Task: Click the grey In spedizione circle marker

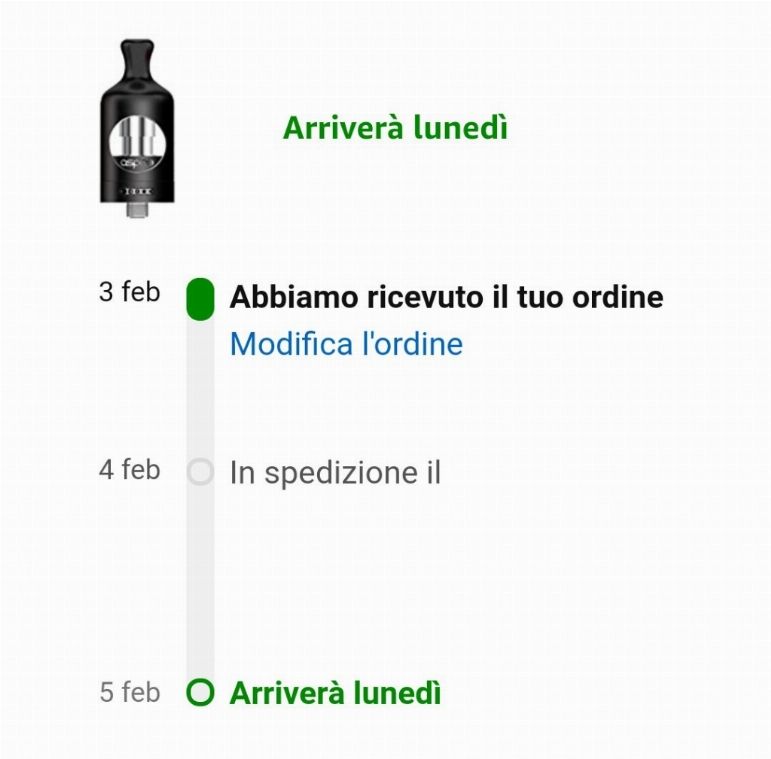Action: click(x=200, y=472)
